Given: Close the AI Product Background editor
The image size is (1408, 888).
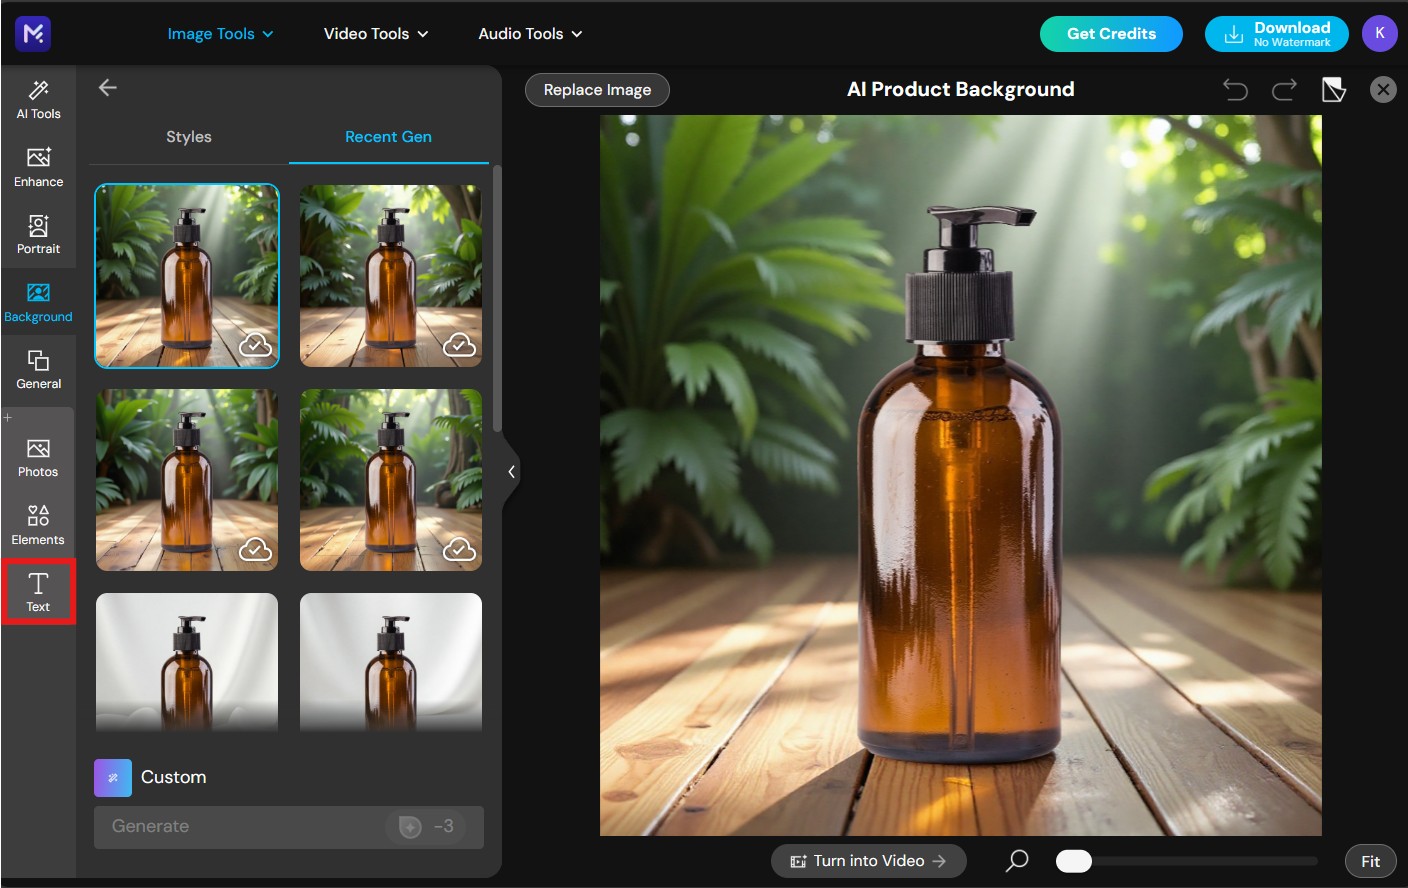Looking at the screenshot, I should pyautogui.click(x=1383, y=90).
